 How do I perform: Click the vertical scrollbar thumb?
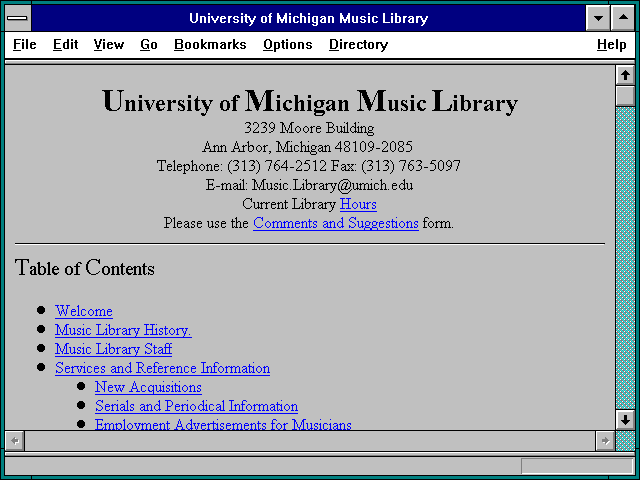(x=625, y=96)
